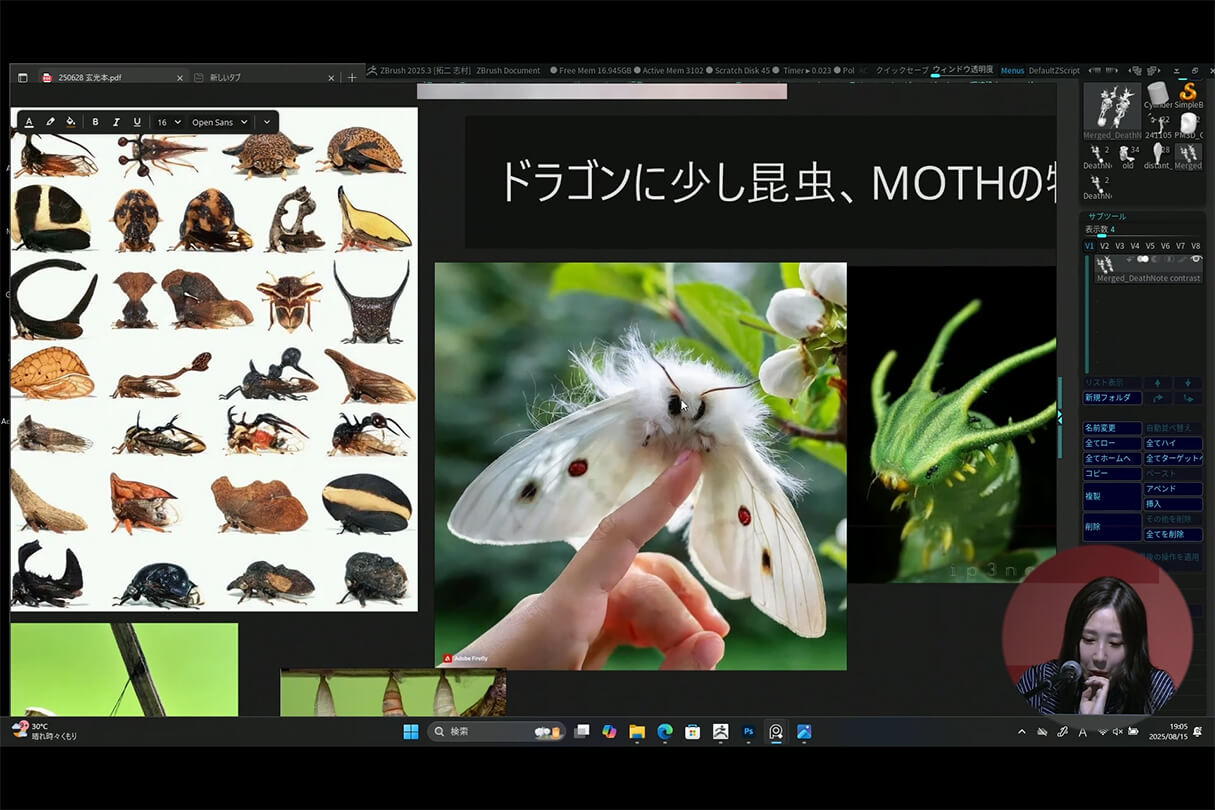Click the 複製 (duplicate) button in the subtool panel

pyautogui.click(x=1110, y=494)
